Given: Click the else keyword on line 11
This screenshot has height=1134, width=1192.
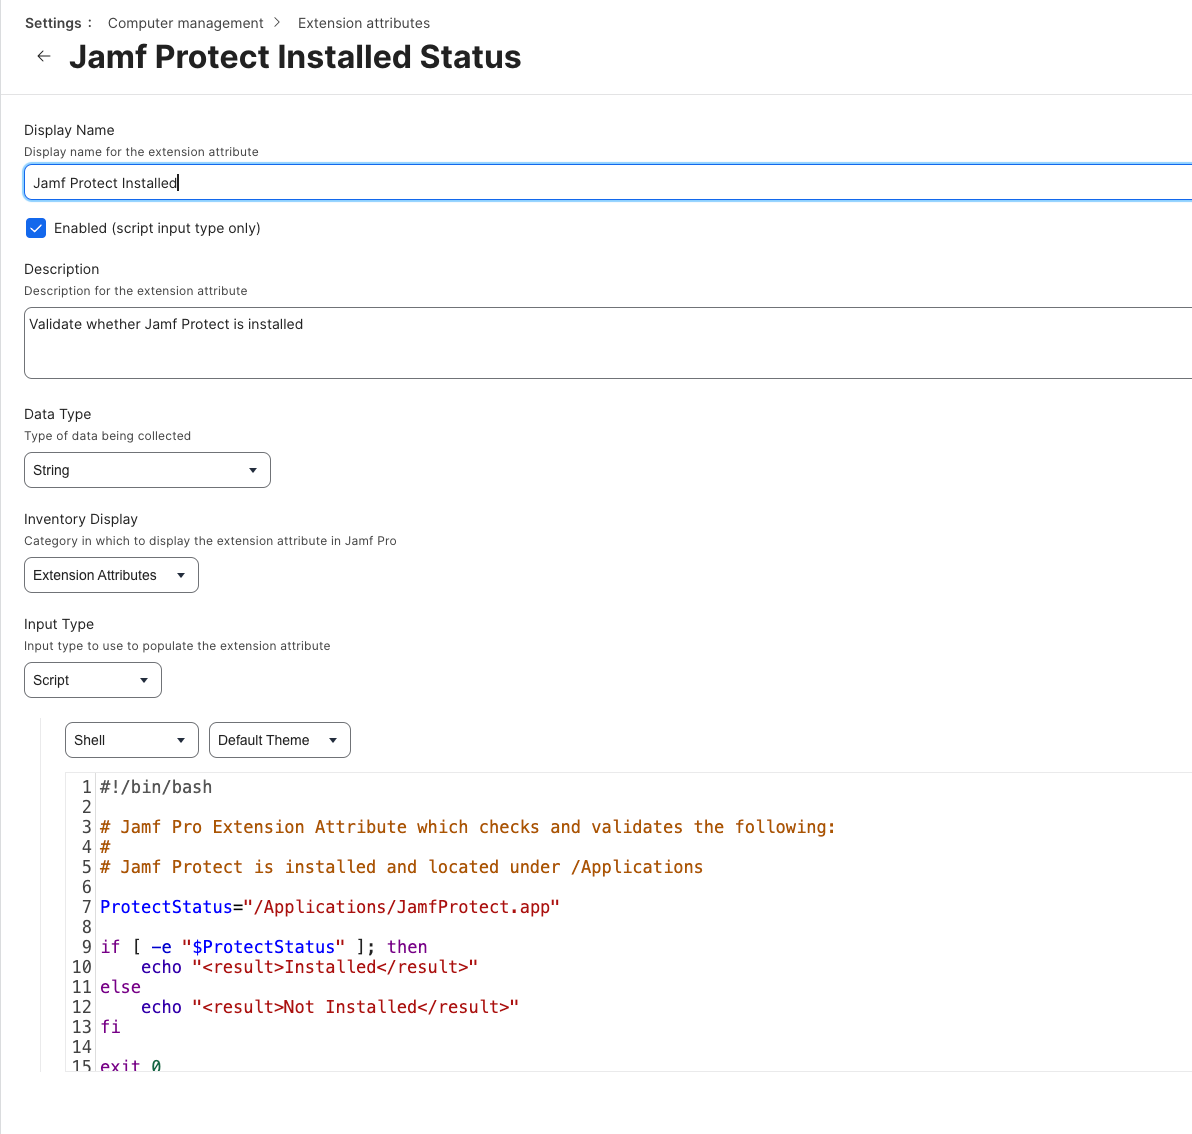Looking at the screenshot, I should (120, 987).
